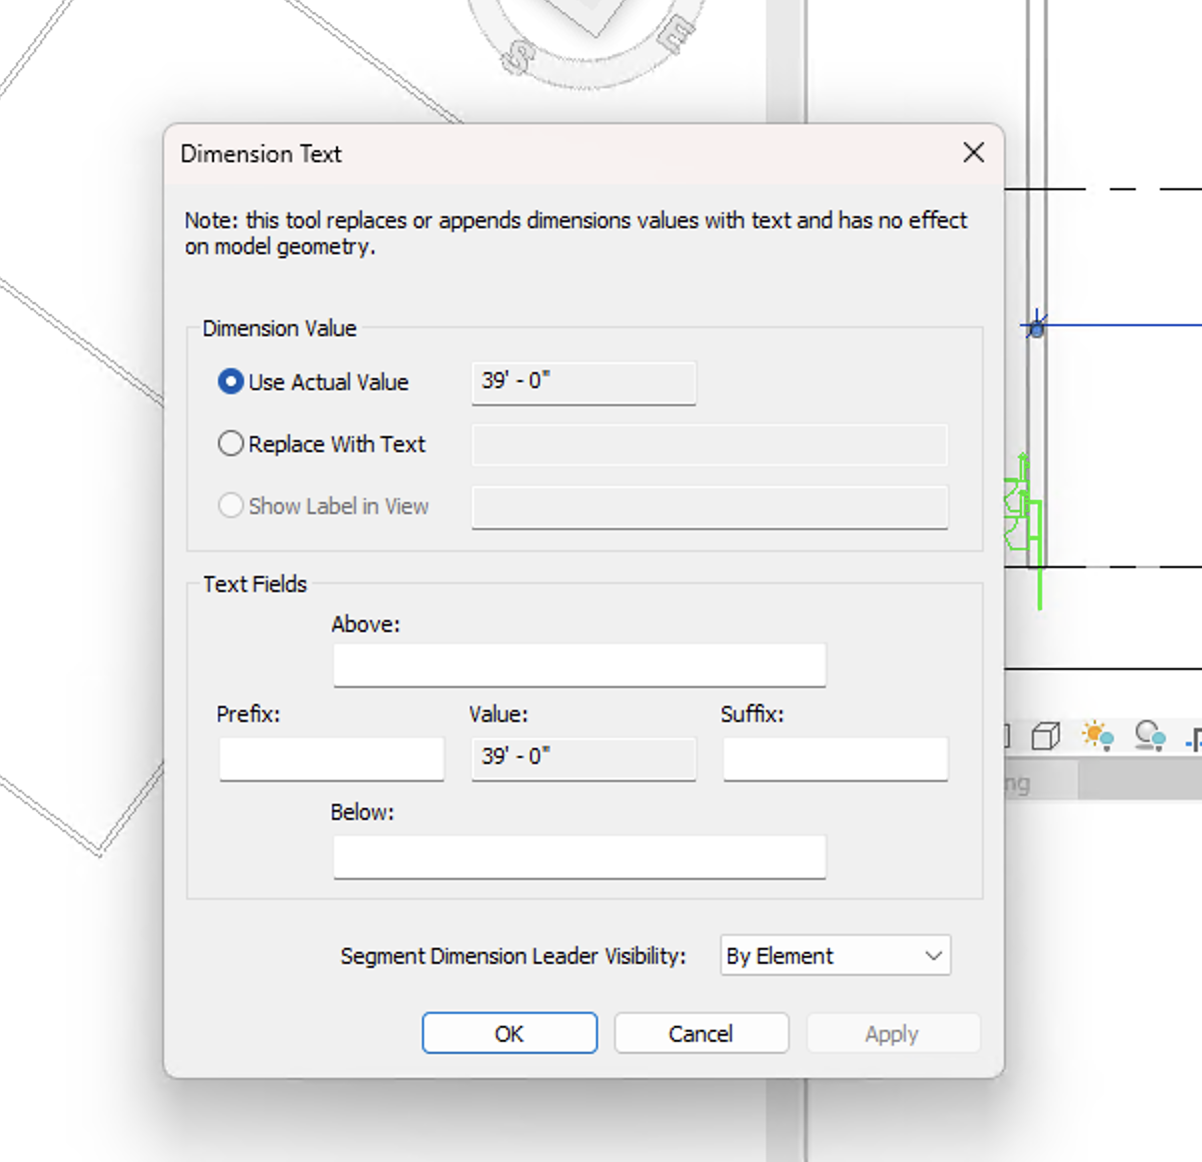Apply the dimension text changes
The image size is (1202, 1162).
(892, 1033)
